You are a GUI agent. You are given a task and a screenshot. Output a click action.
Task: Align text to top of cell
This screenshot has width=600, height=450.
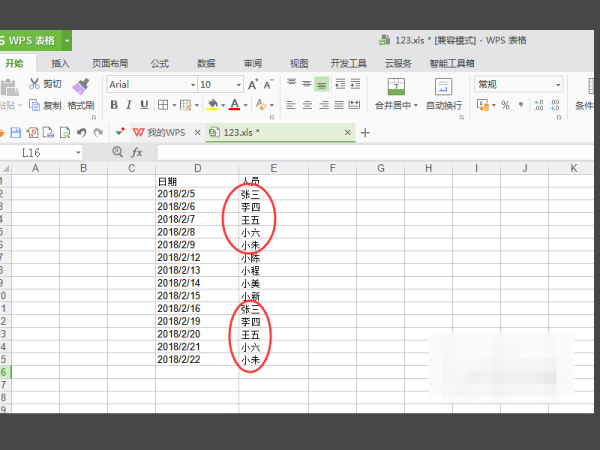(x=292, y=84)
